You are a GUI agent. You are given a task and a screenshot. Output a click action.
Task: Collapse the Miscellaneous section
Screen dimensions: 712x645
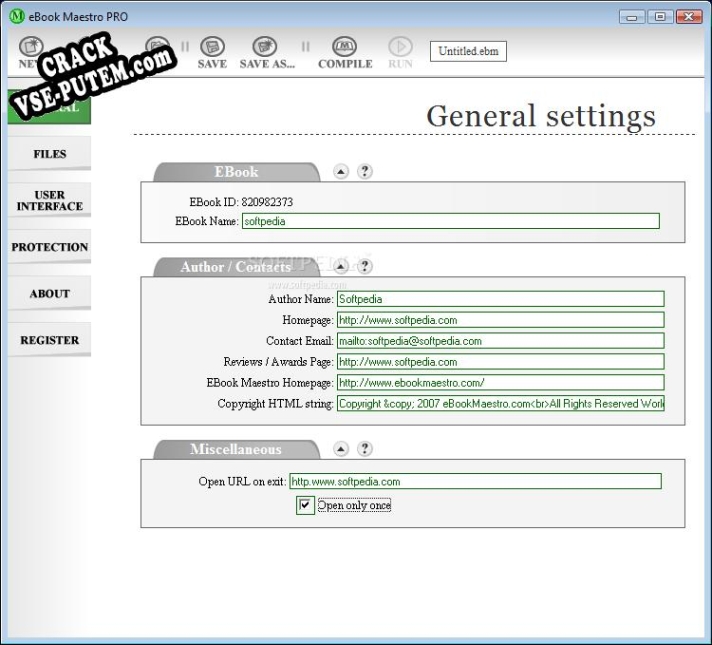[341, 449]
